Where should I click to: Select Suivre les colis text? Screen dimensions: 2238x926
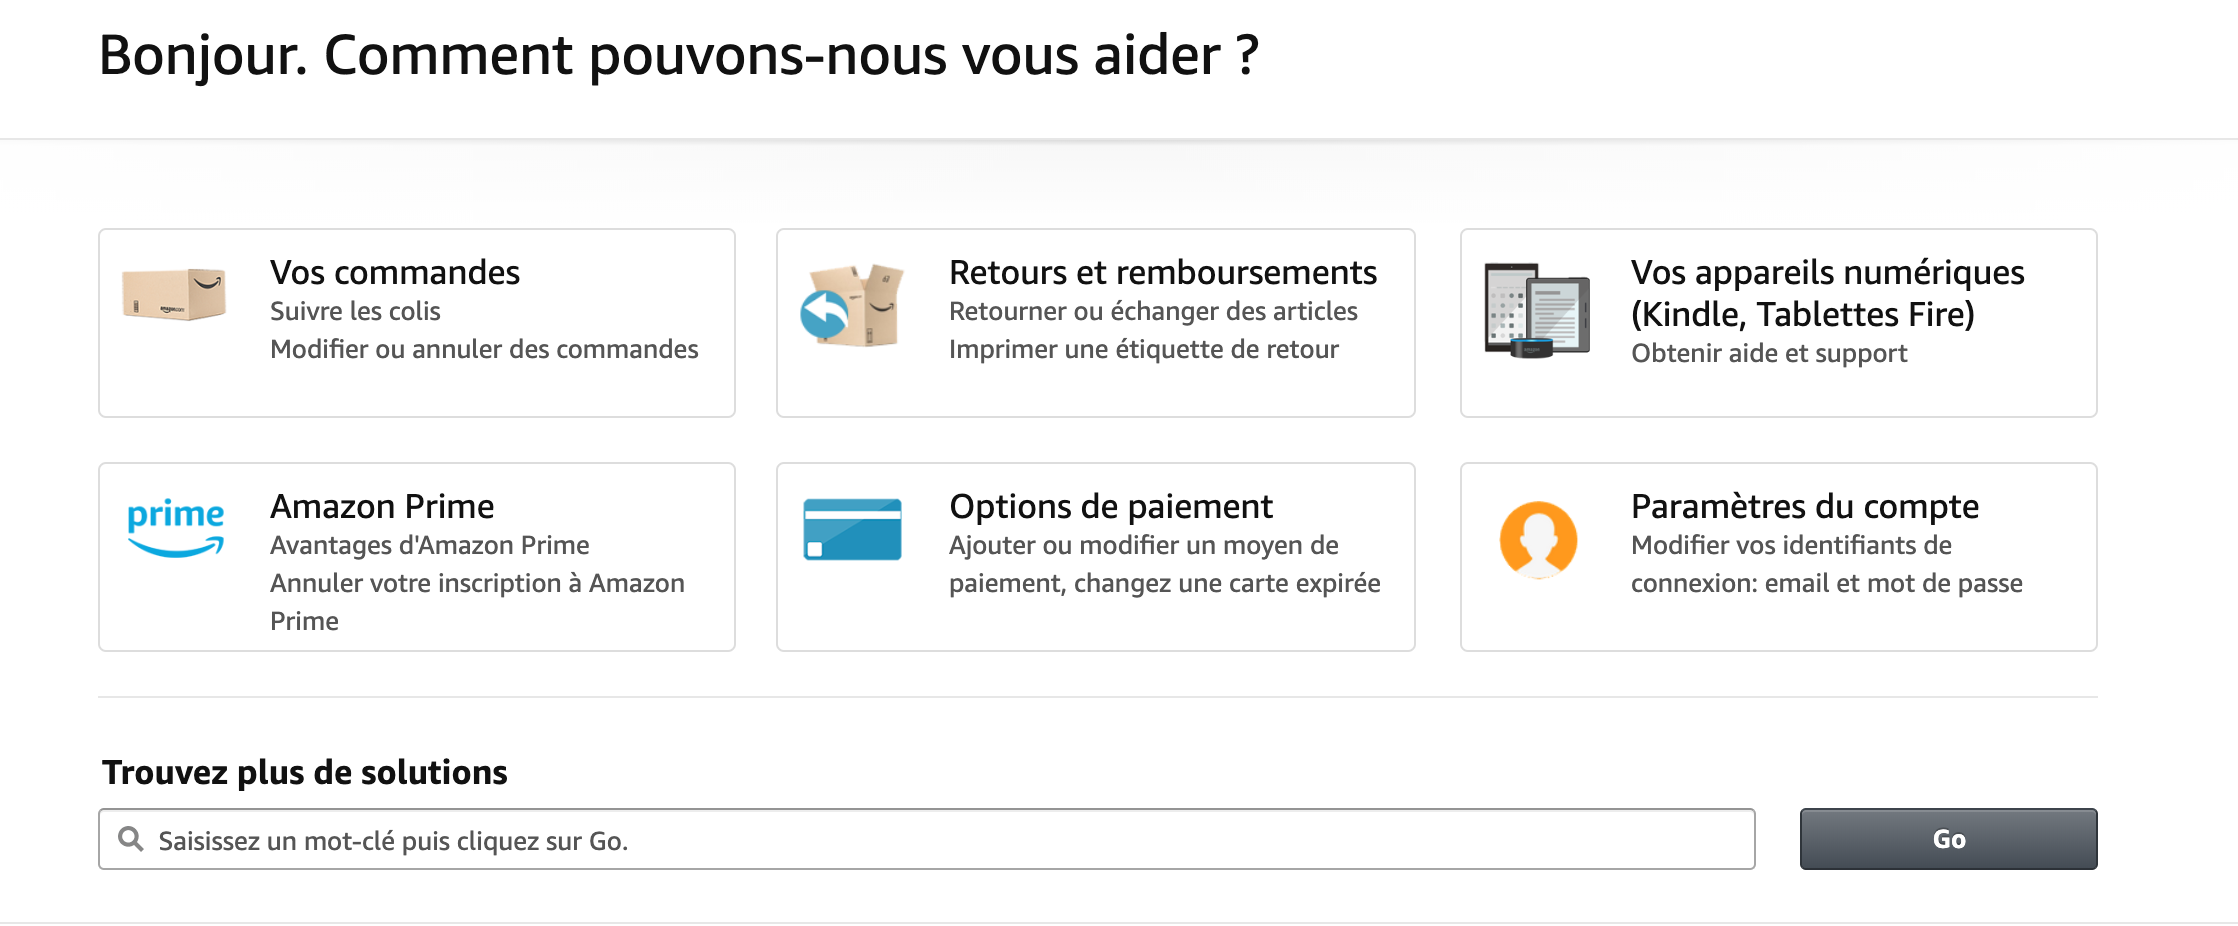pyautogui.click(x=355, y=311)
